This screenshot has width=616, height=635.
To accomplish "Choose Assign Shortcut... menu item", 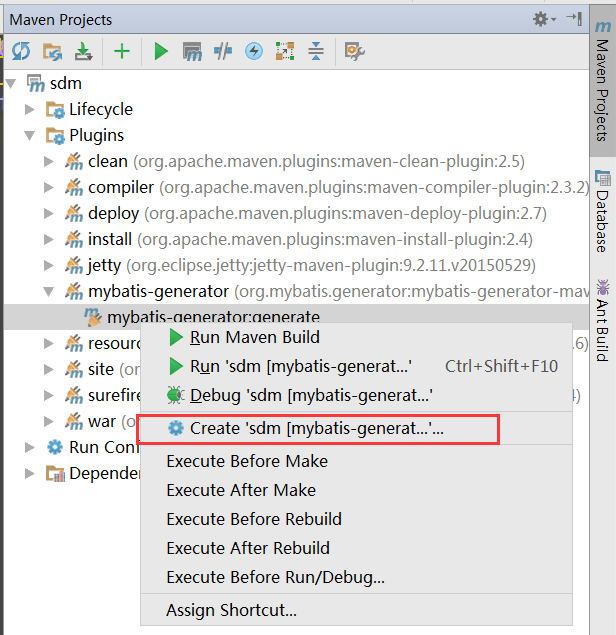I will [x=356, y=610].
